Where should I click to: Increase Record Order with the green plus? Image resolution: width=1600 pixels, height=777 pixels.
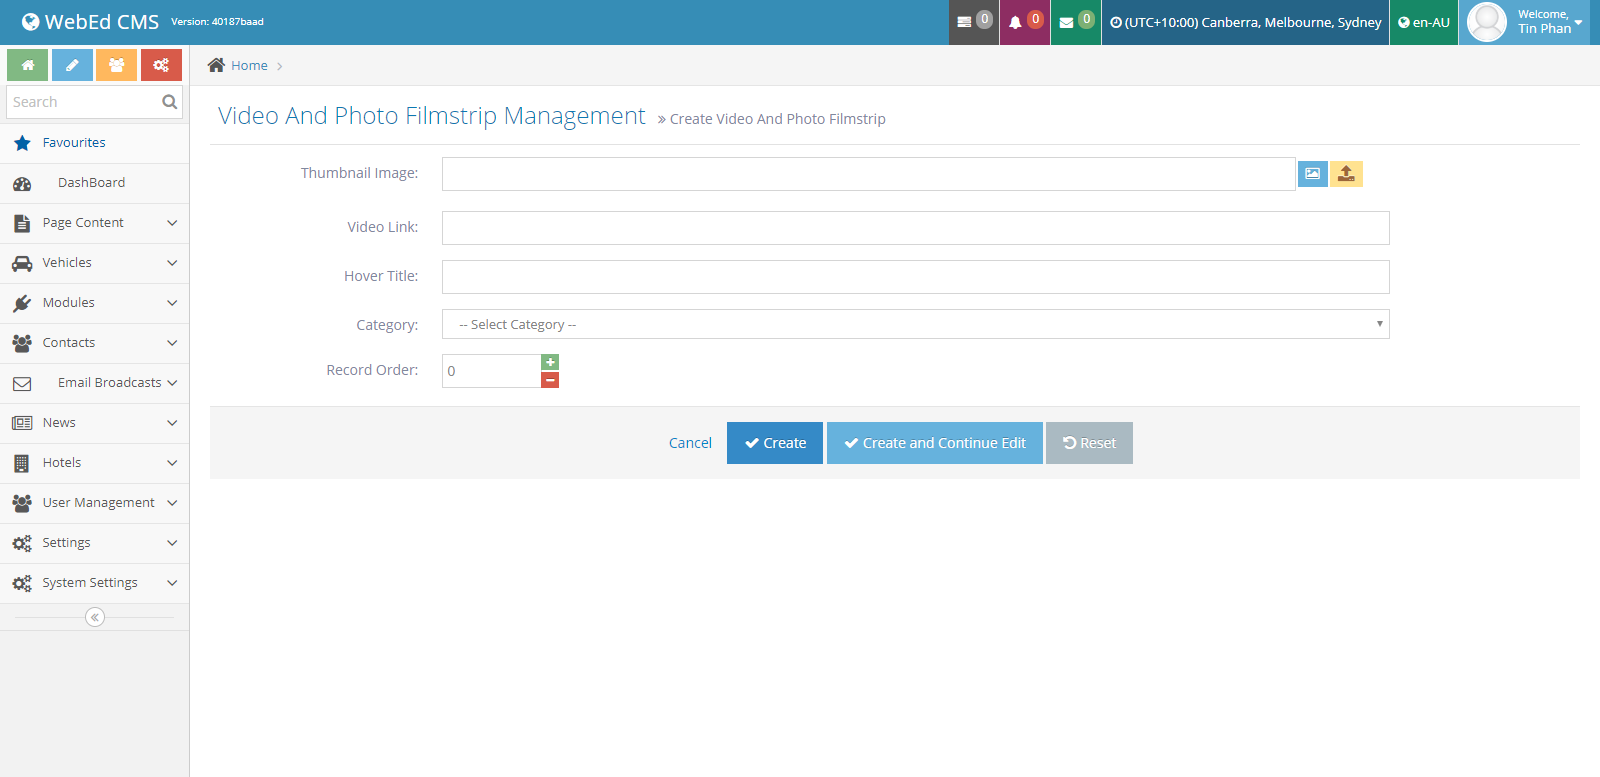pyautogui.click(x=550, y=362)
